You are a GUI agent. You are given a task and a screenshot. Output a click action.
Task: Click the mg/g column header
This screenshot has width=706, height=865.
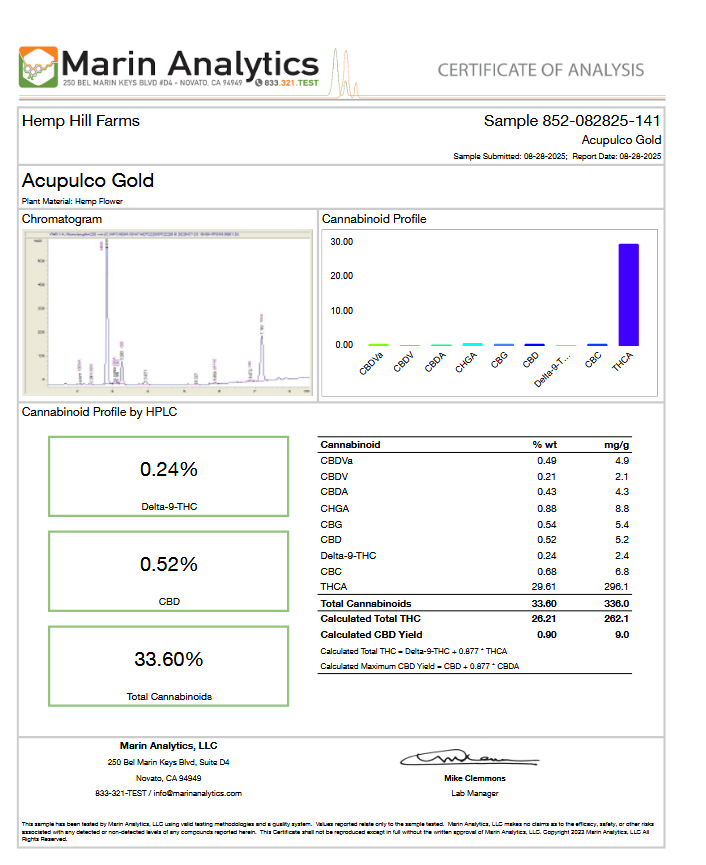tap(620, 444)
